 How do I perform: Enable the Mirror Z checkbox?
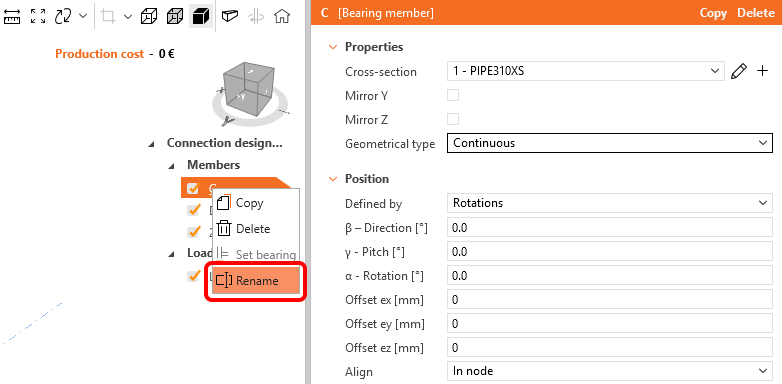click(453, 119)
